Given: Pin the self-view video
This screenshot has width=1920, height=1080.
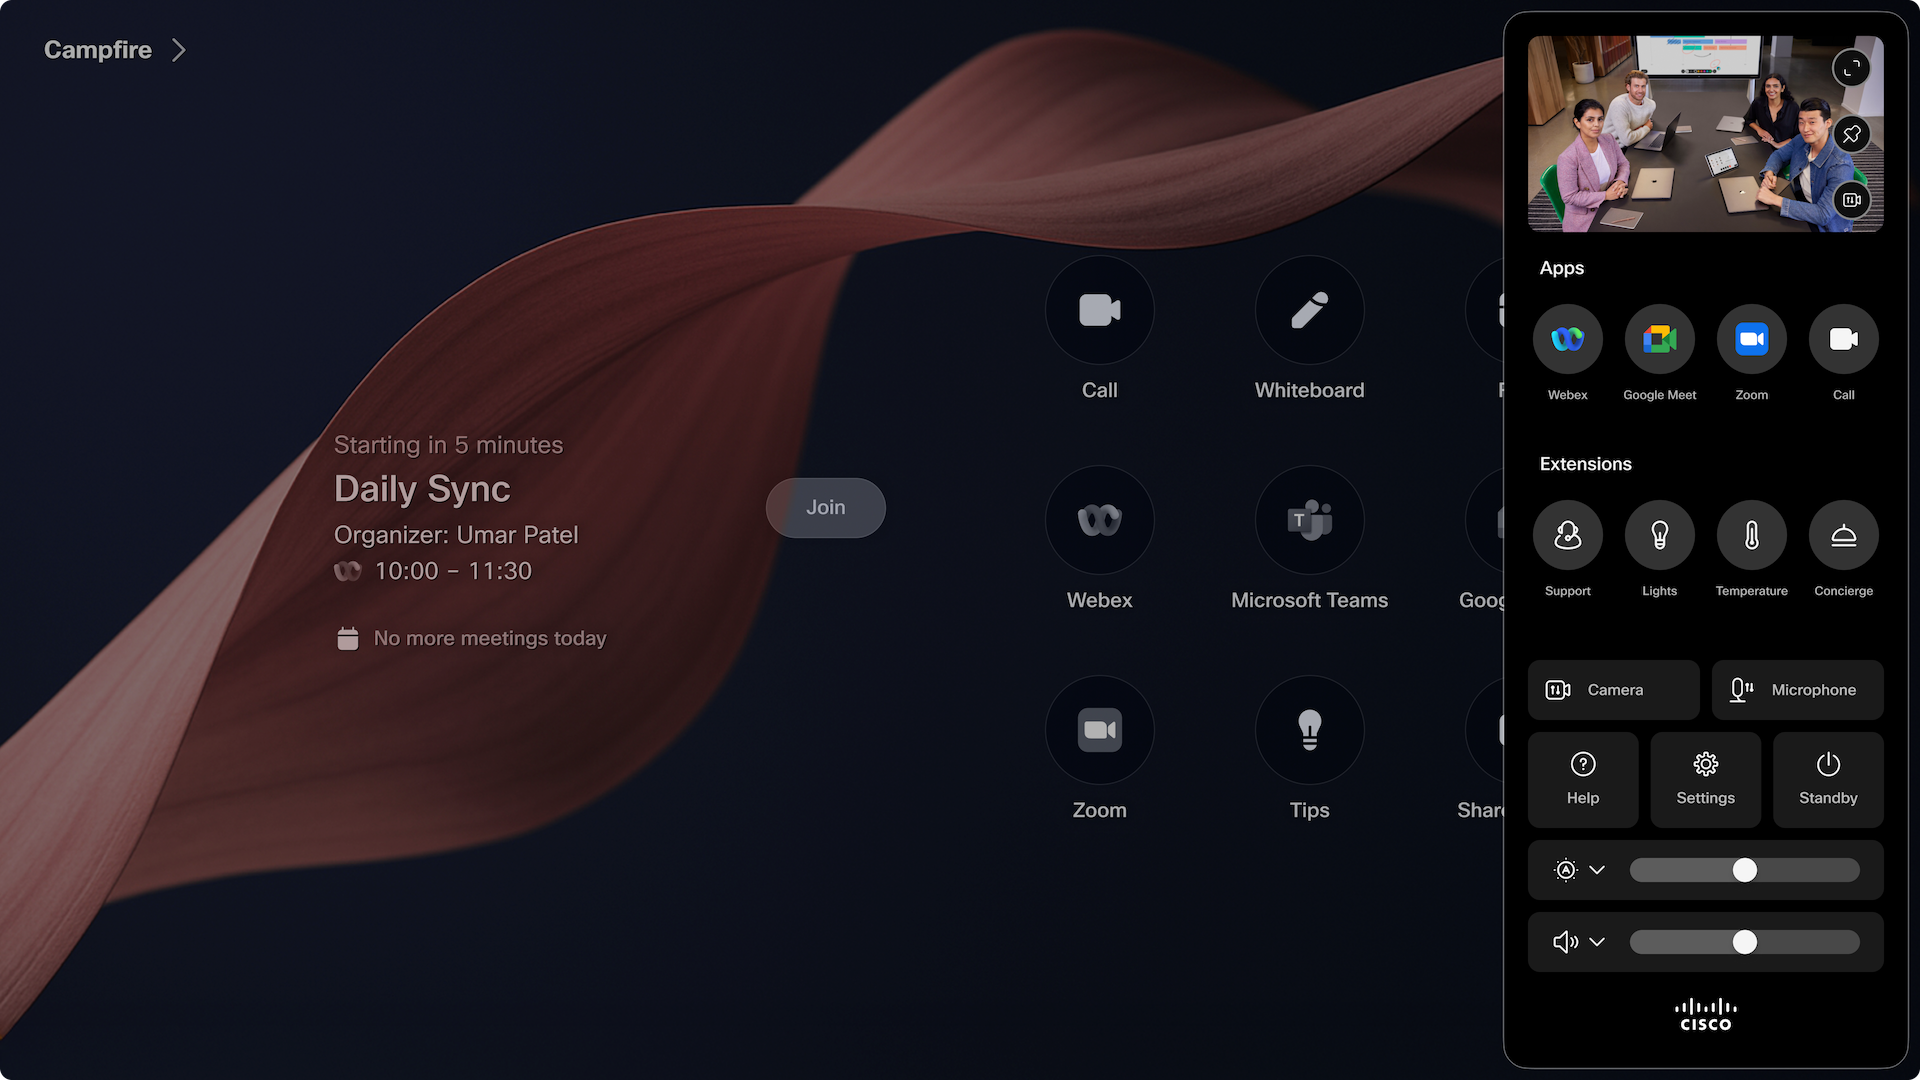Looking at the screenshot, I should pyautogui.click(x=1851, y=133).
